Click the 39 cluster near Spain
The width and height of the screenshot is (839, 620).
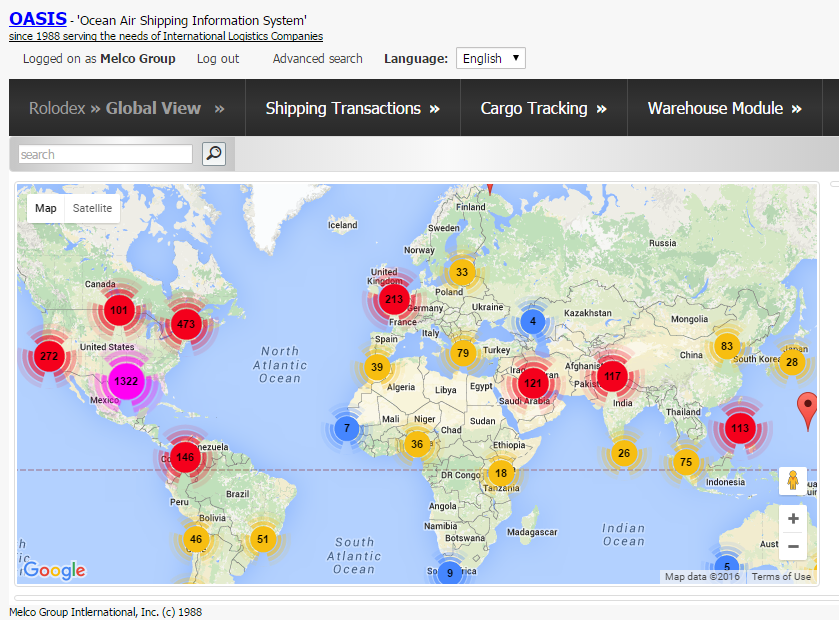click(377, 367)
